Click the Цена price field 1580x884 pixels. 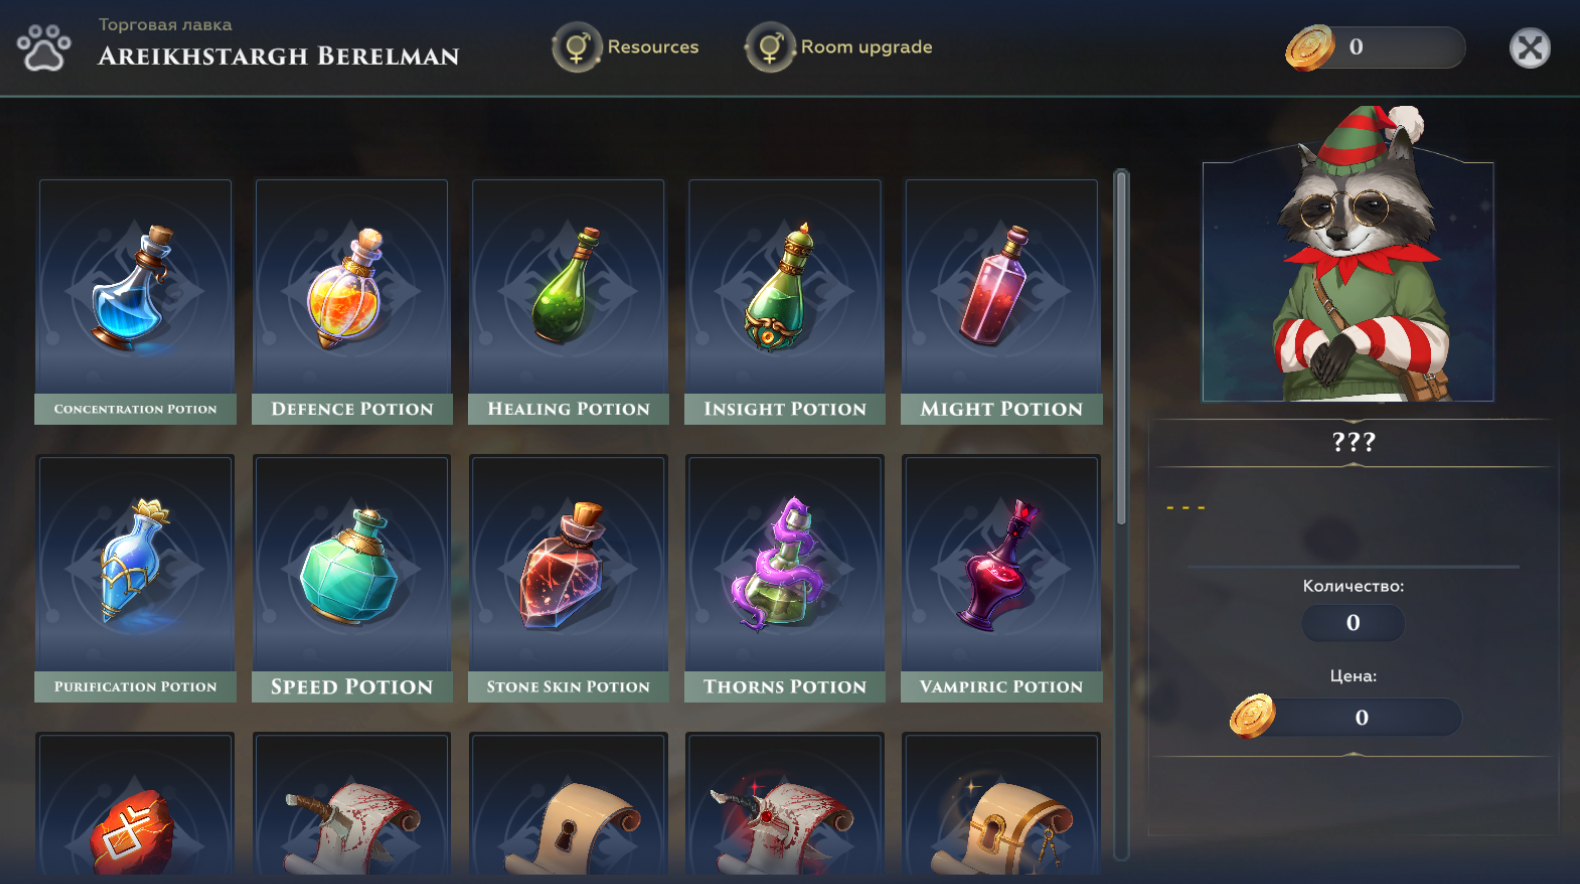tap(1359, 717)
